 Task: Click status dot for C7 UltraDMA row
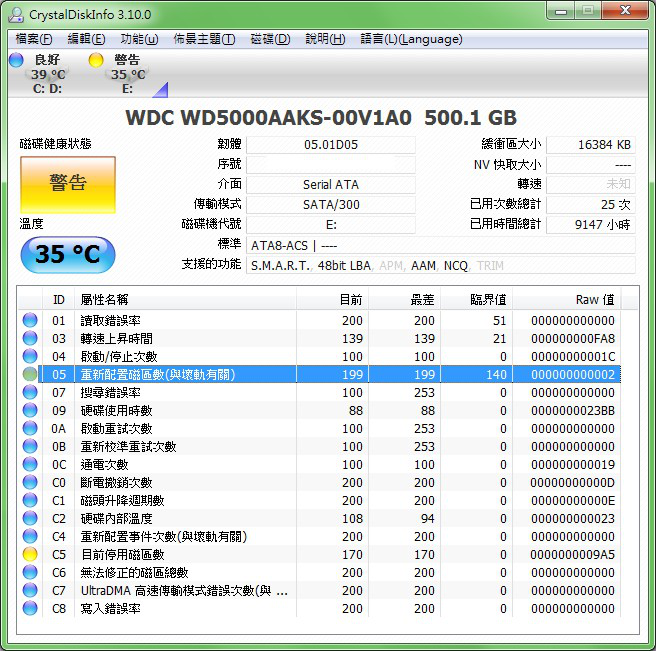tap(30, 590)
